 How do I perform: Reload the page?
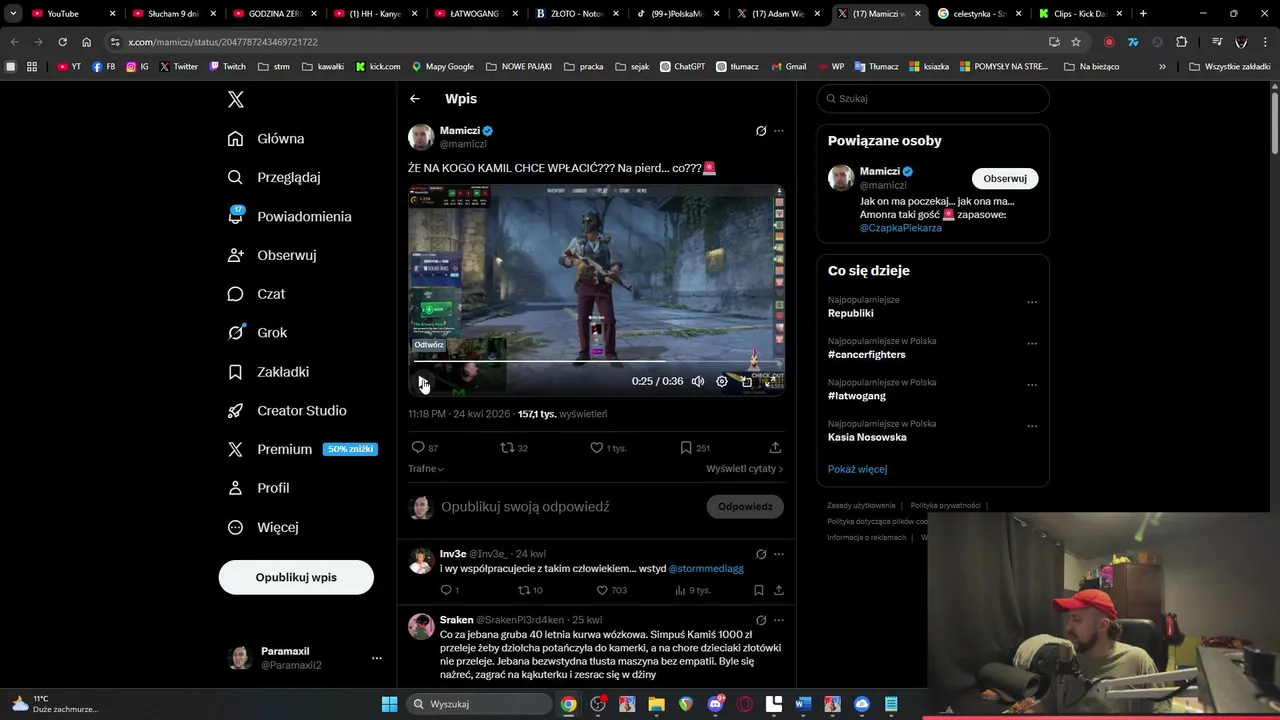(62, 42)
